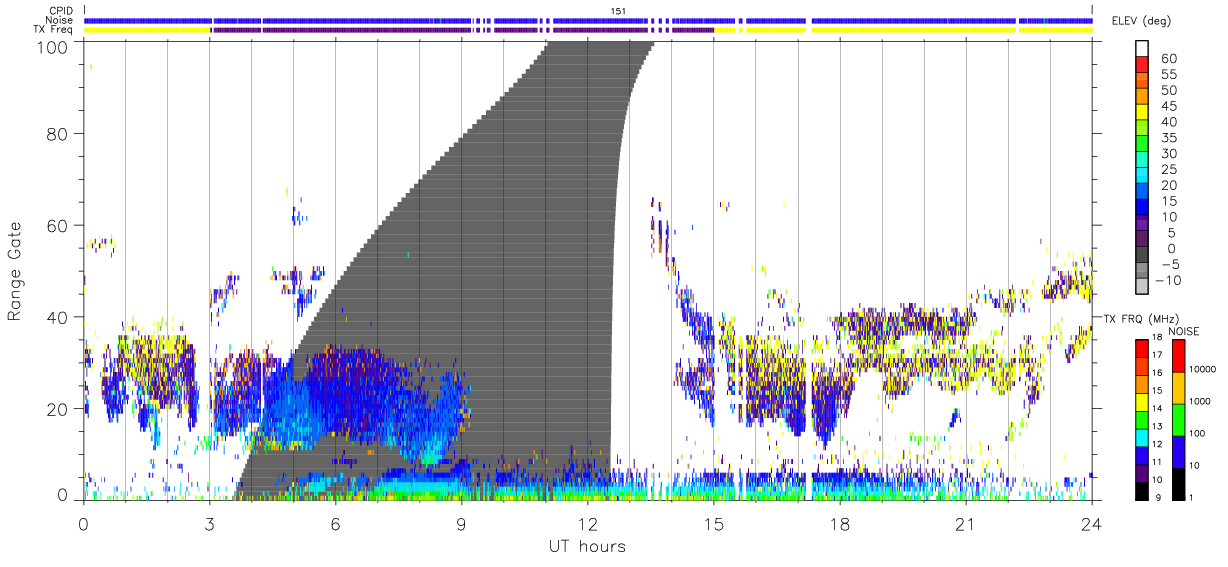Click the blue segment of the NOISE colorbar
1228x567 pixels.
1178,451
